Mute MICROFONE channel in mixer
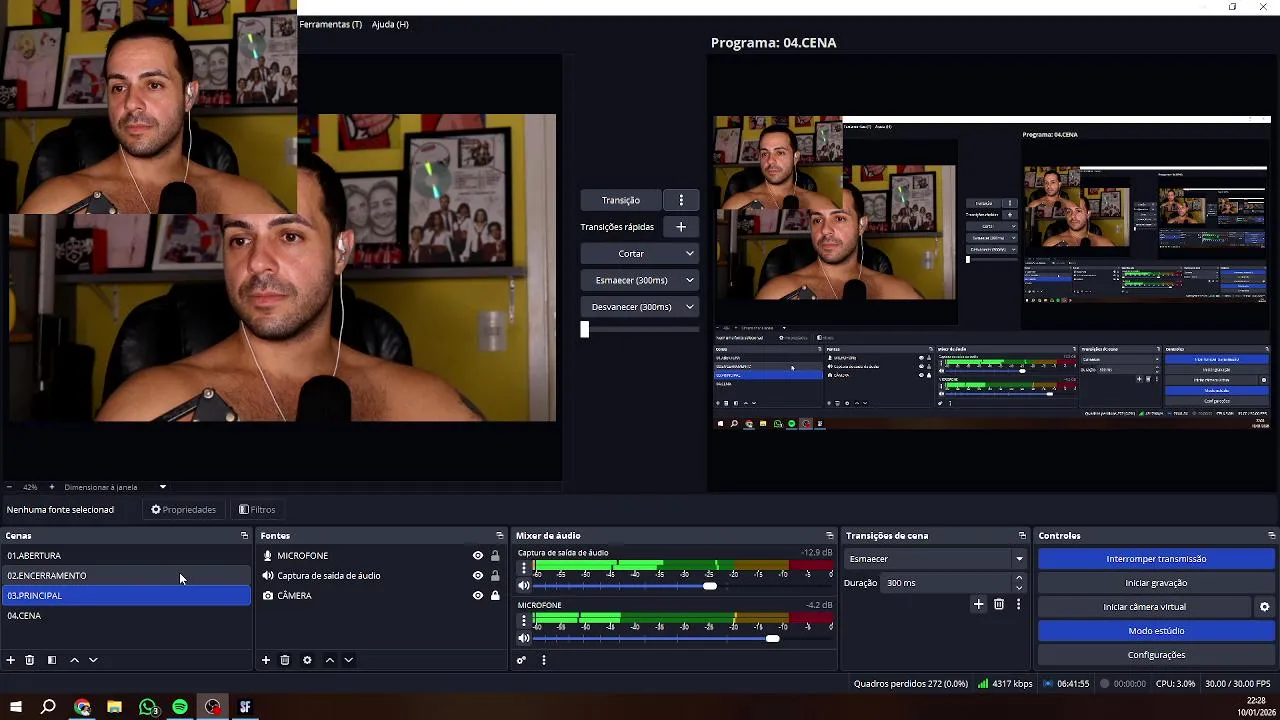 [523, 638]
